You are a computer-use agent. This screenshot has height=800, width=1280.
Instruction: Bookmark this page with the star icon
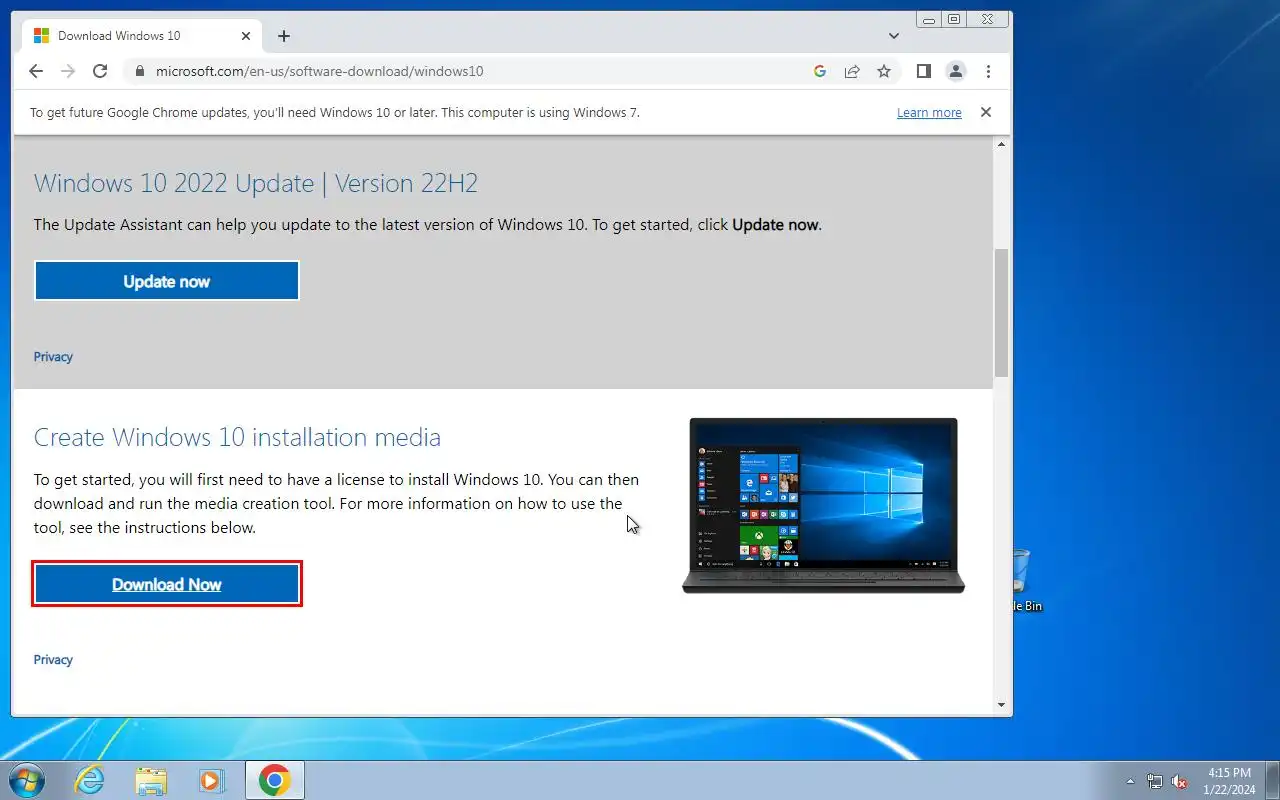[884, 71]
